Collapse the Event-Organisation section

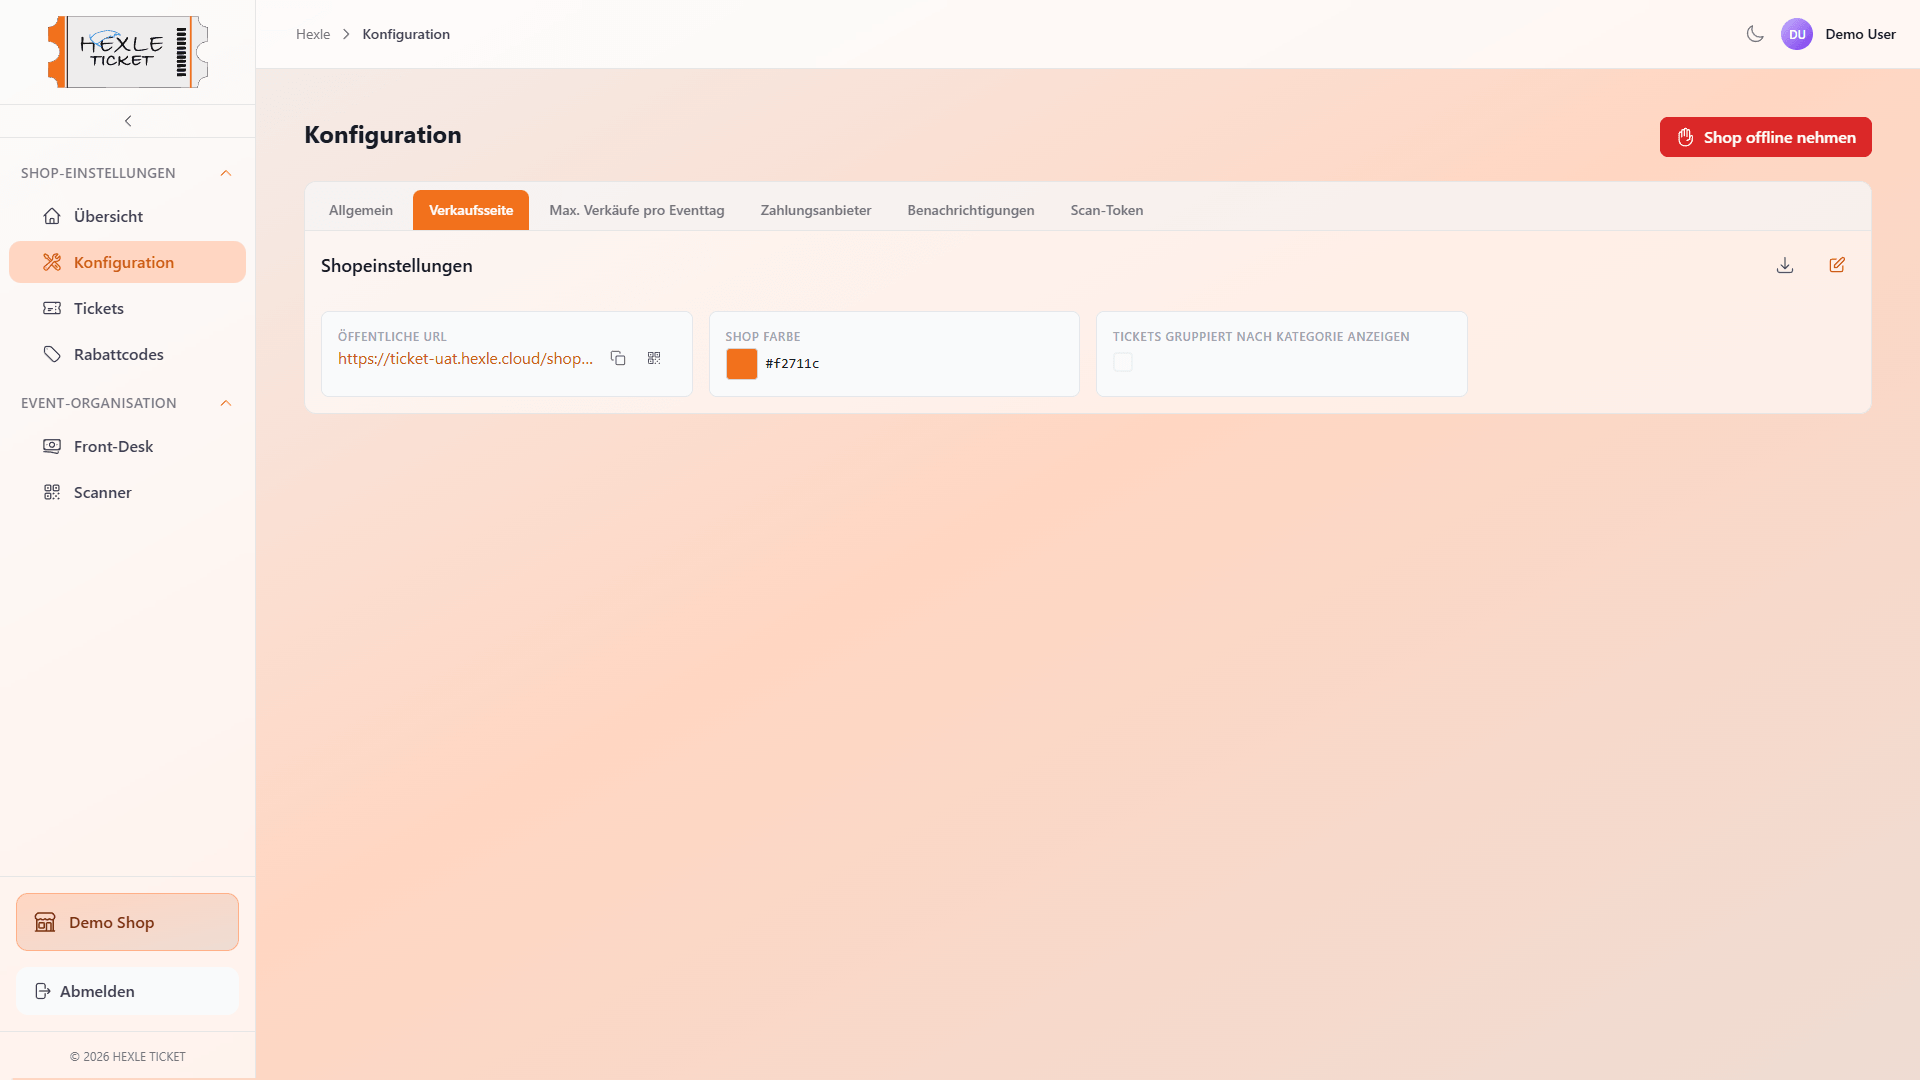click(226, 403)
